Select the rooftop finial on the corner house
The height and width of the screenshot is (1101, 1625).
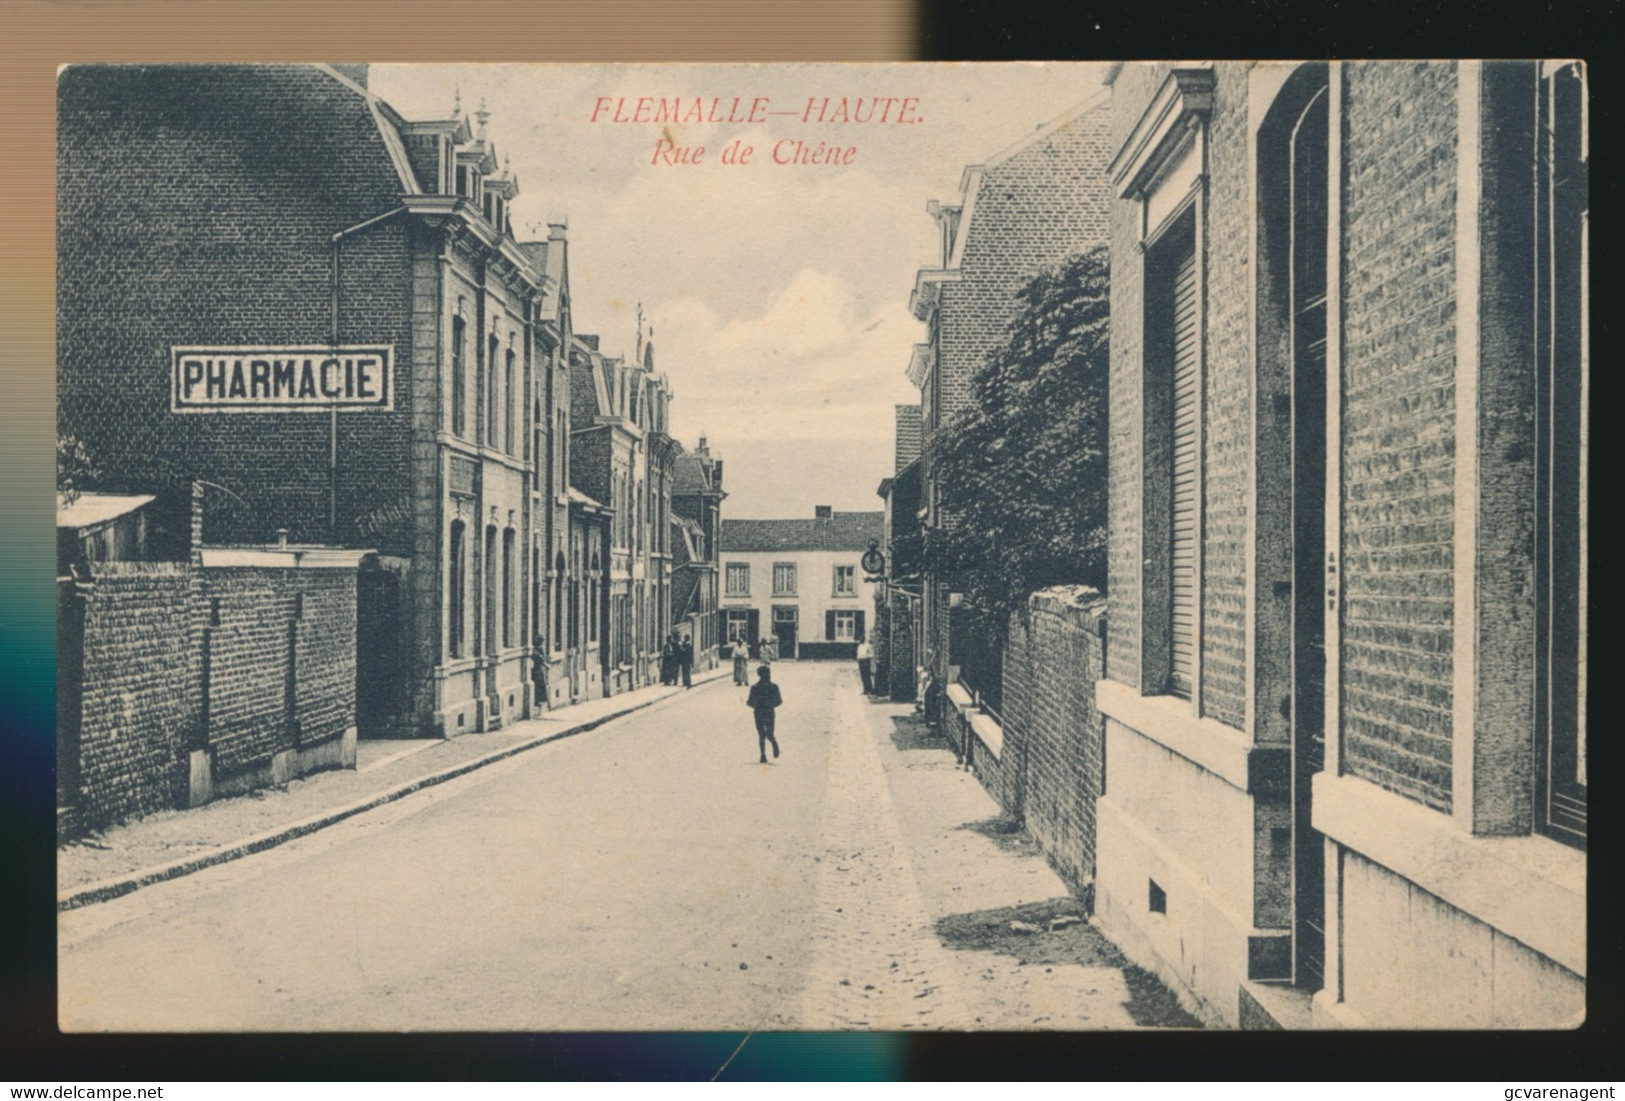click(483, 113)
